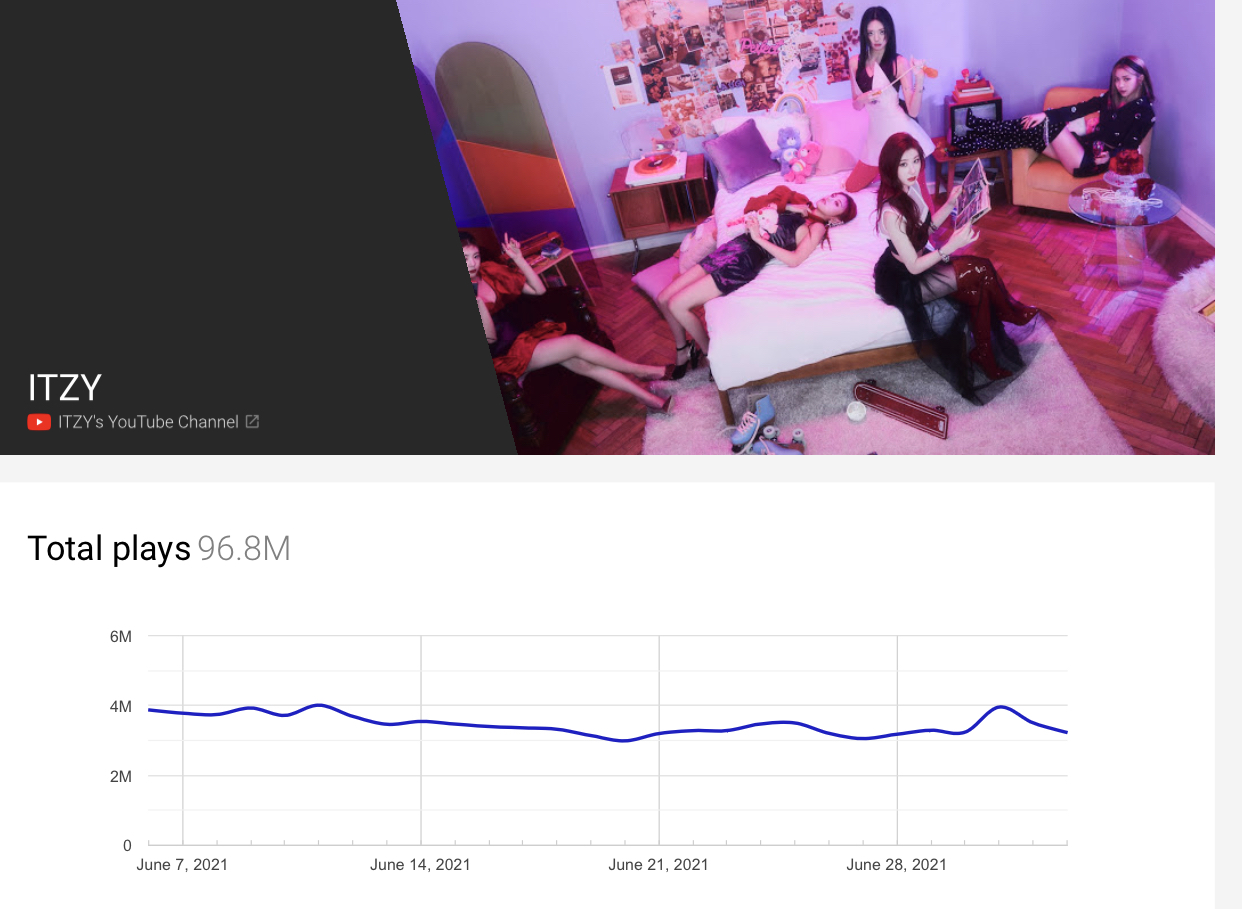This screenshot has height=909, width=1242.
Task: Click the Total plays heading
Action: point(109,548)
